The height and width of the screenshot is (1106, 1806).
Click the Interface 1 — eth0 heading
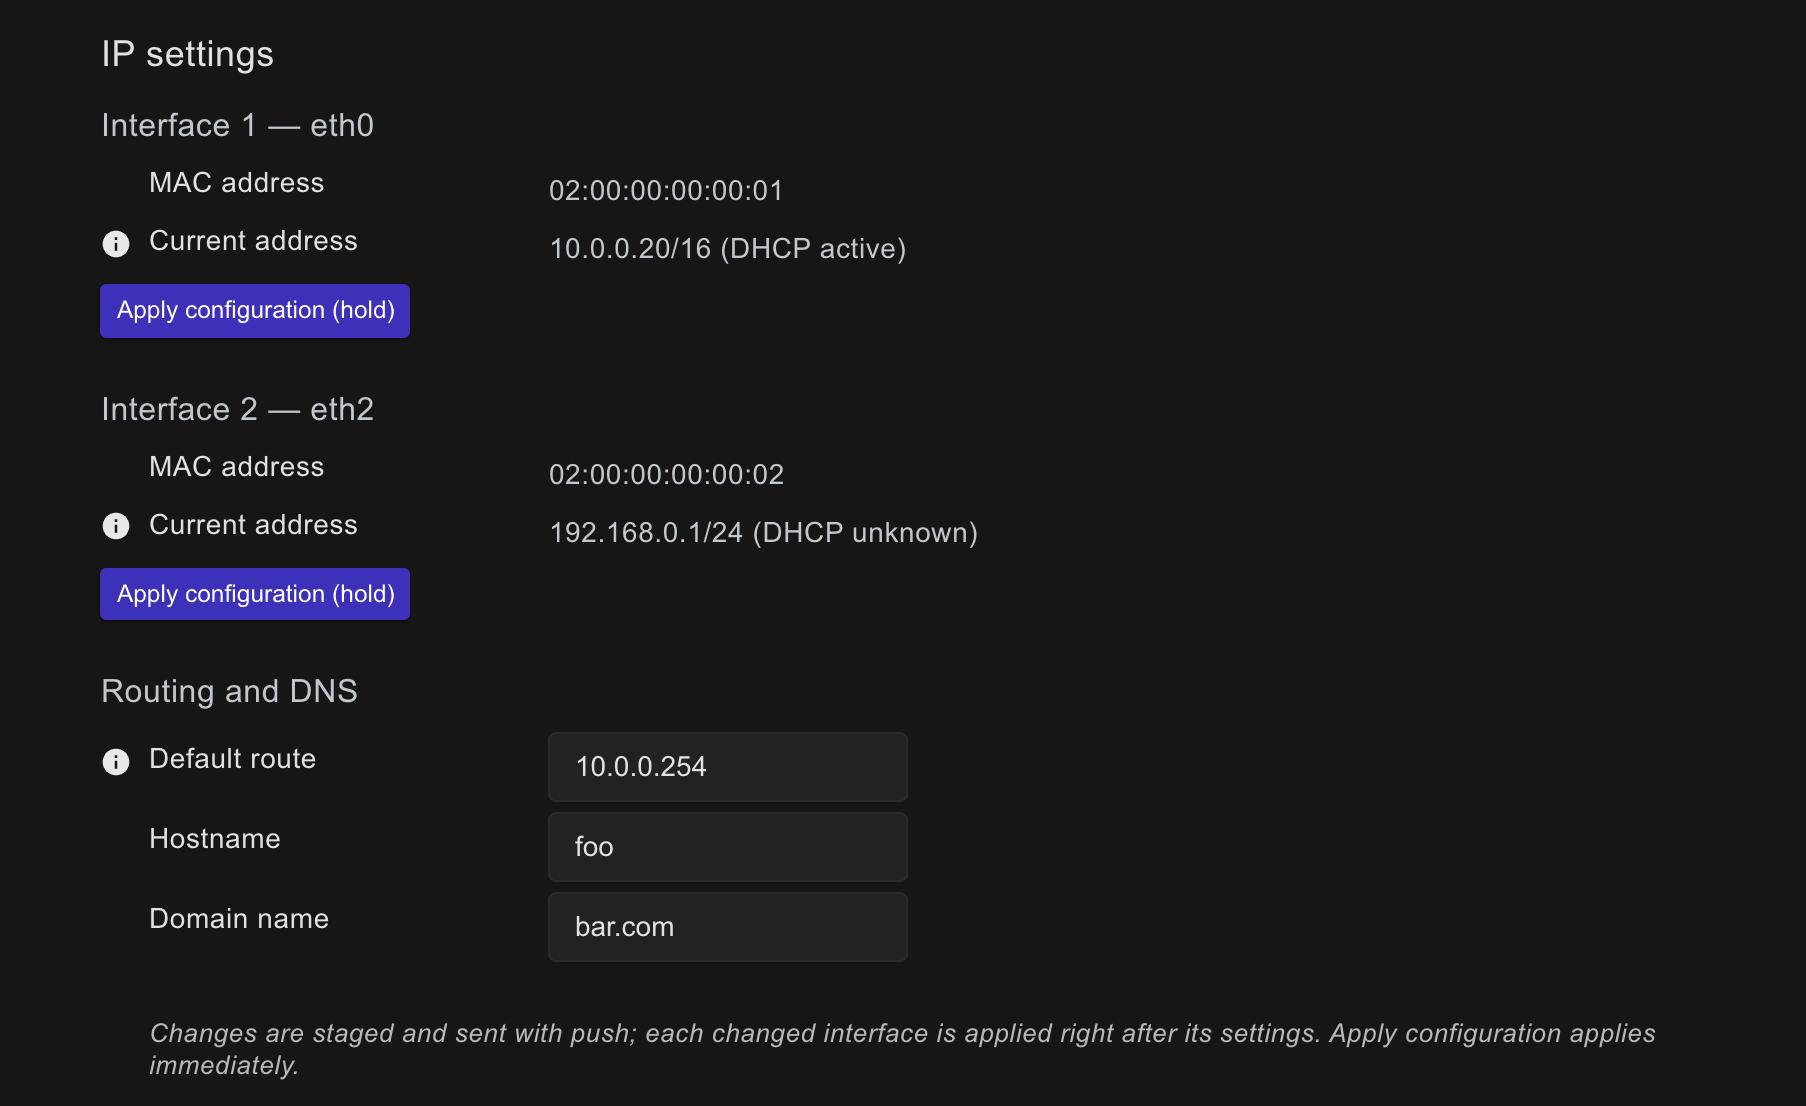[x=238, y=125]
